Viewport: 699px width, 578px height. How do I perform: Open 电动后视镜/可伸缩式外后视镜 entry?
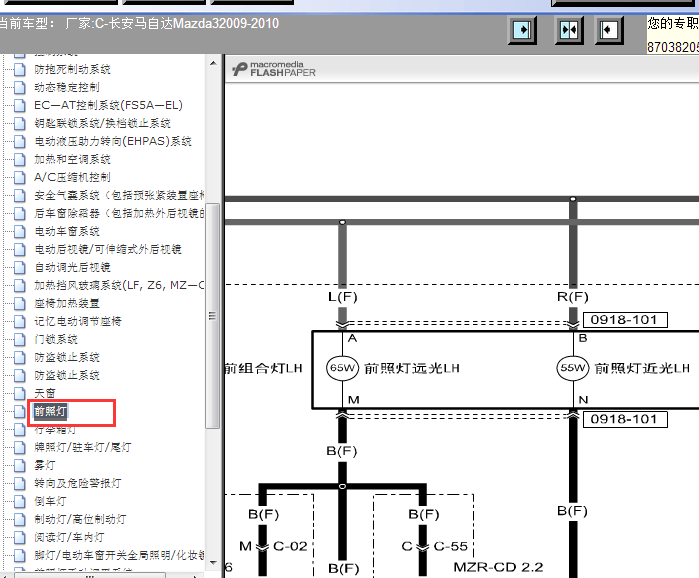click(108, 249)
